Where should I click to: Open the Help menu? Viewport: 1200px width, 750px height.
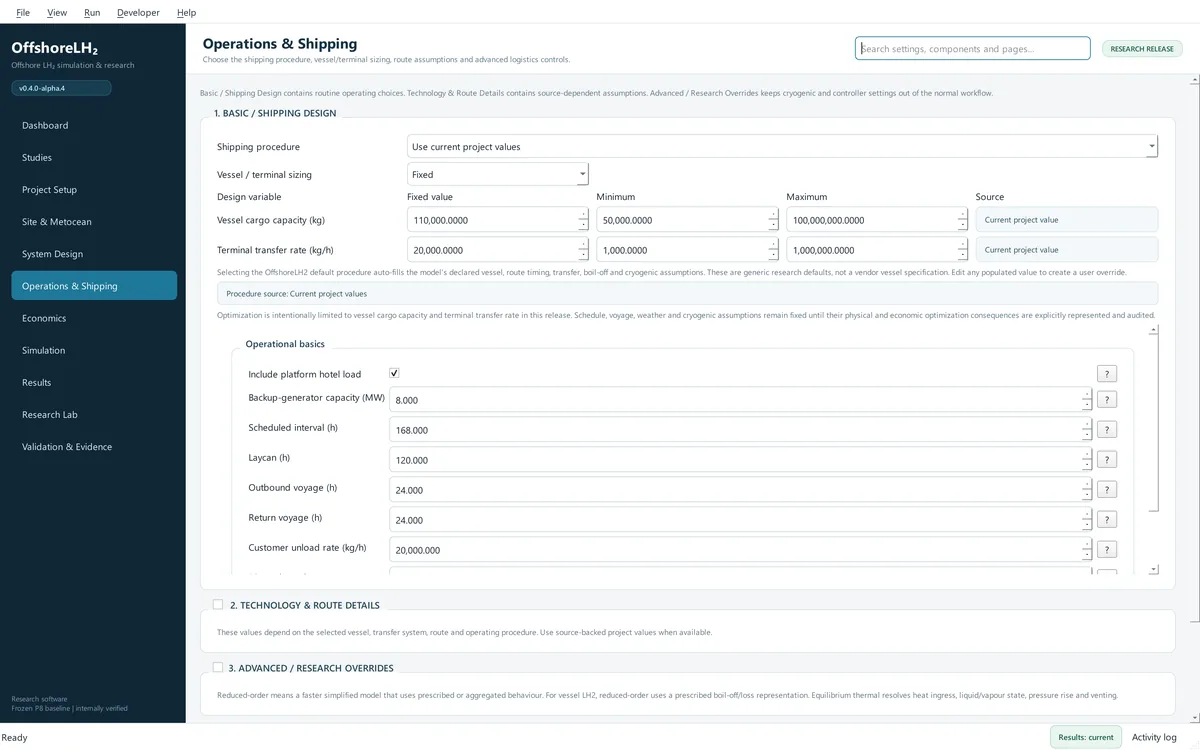(186, 12)
